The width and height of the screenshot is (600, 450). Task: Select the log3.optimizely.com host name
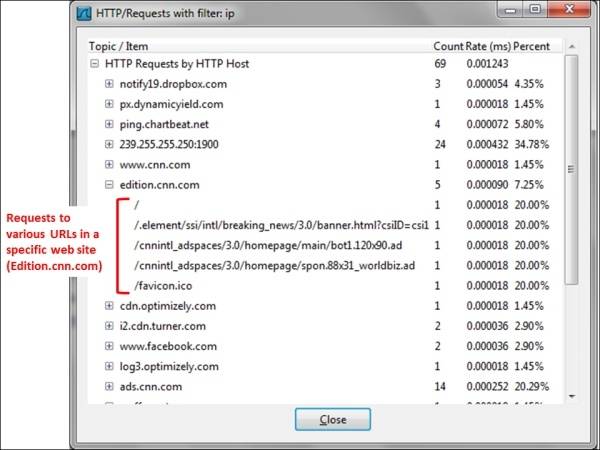click(x=169, y=367)
